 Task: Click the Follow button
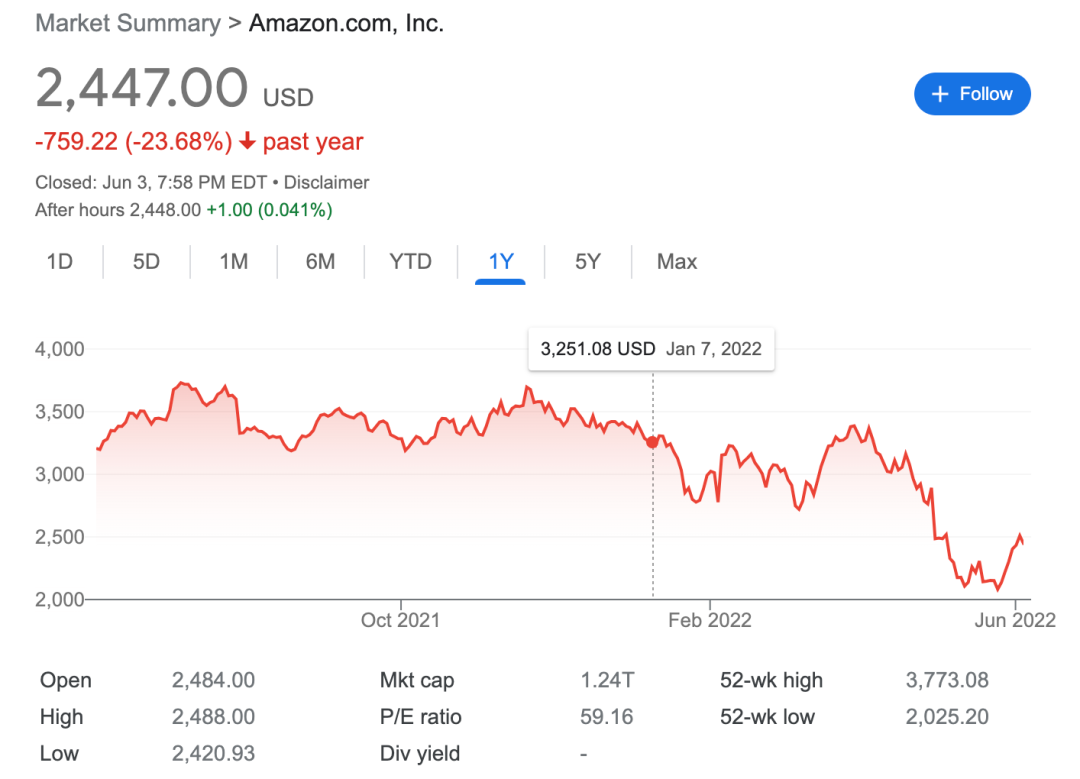click(972, 94)
